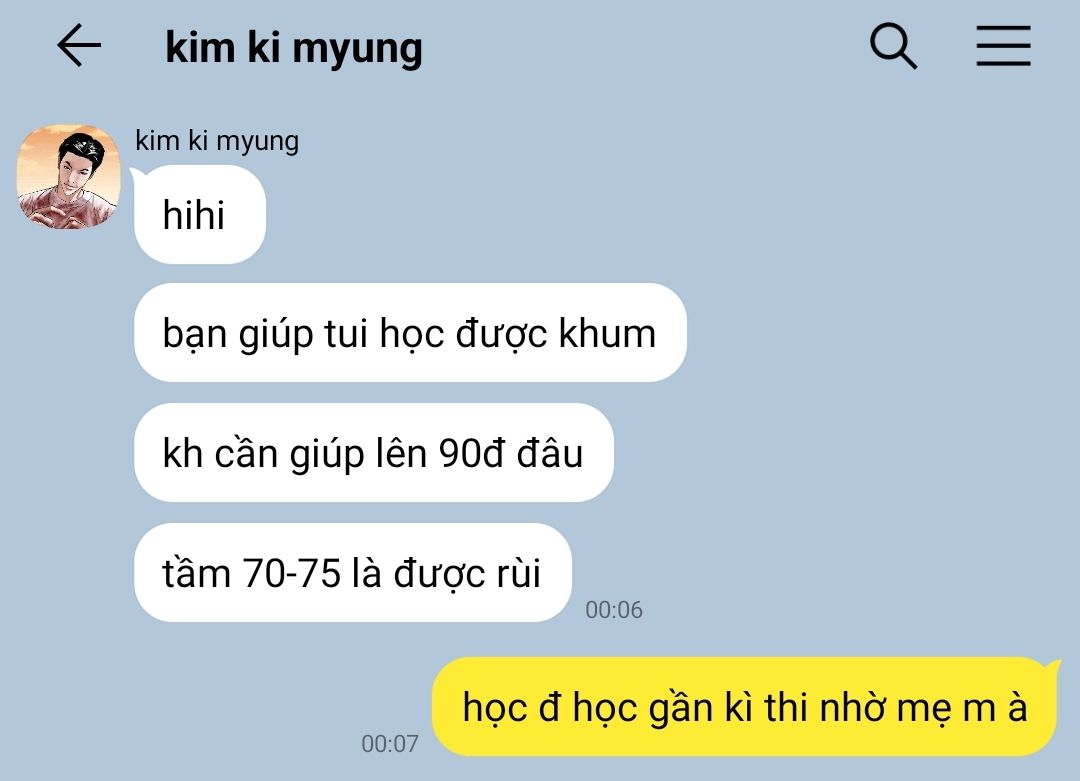Open the search magnifier icon

pyautogui.click(x=893, y=45)
